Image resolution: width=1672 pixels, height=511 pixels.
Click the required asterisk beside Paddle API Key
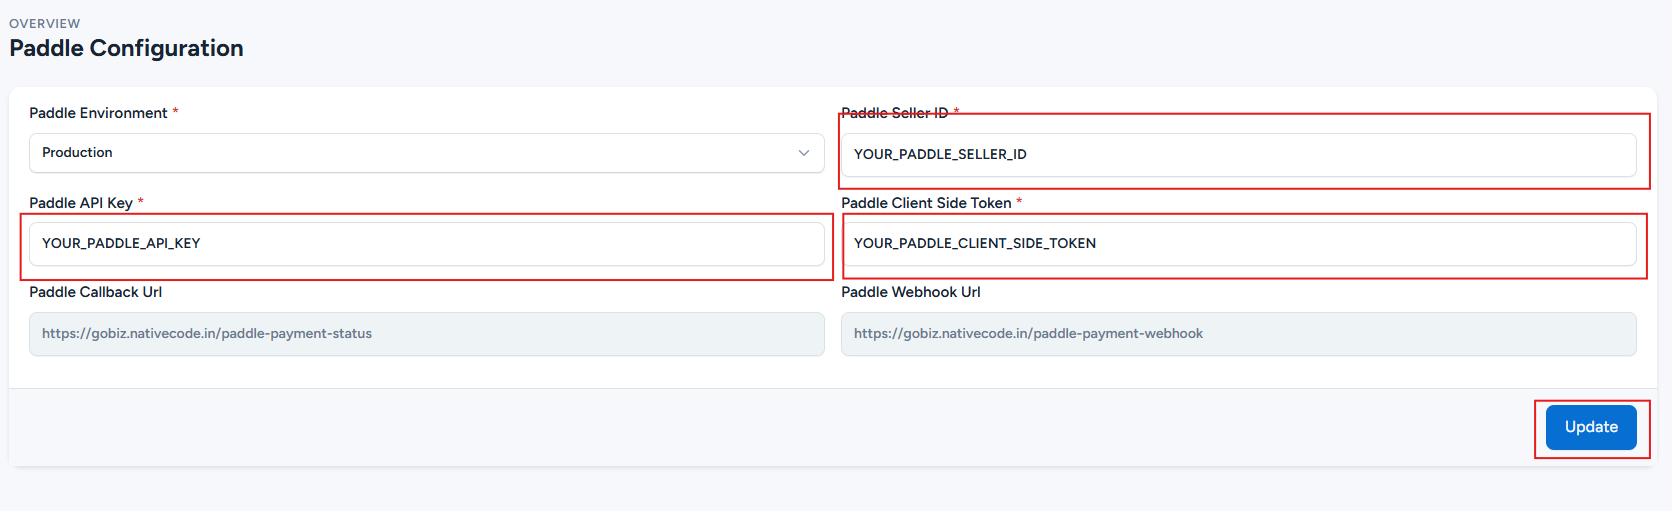[x=140, y=202]
